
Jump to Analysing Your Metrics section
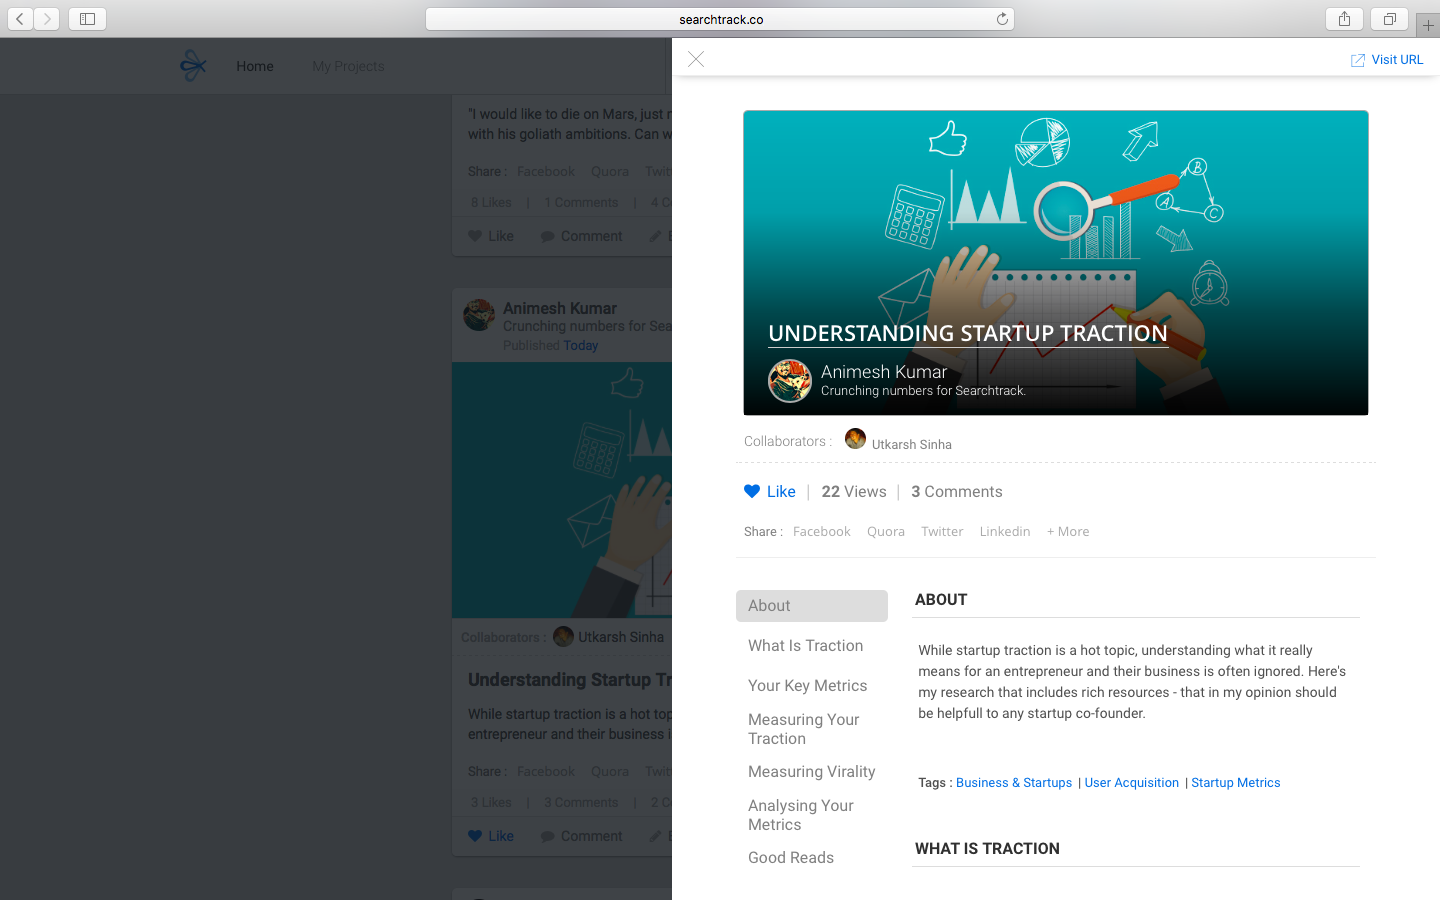(x=801, y=815)
